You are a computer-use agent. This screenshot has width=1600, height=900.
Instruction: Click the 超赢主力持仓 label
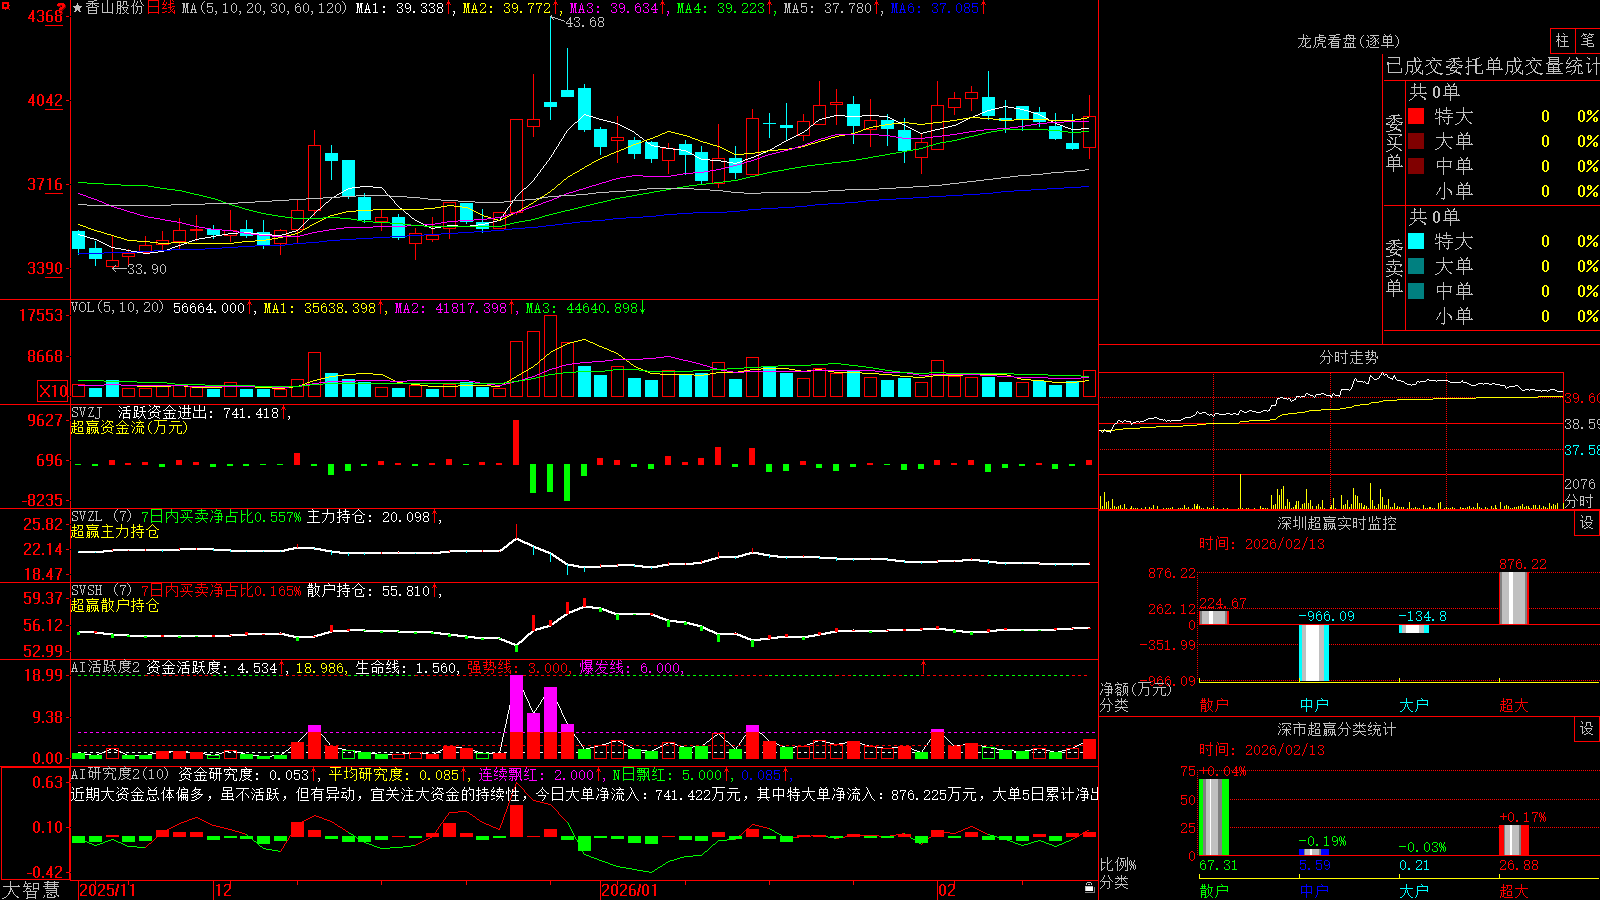coord(115,531)
